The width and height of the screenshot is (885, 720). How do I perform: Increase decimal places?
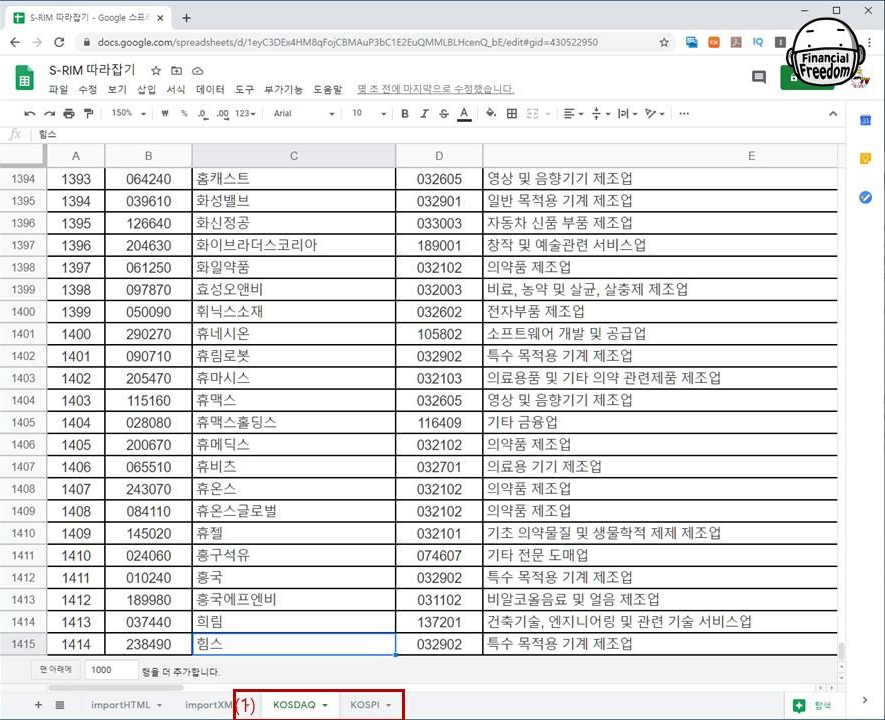click(x=223, y=113)
